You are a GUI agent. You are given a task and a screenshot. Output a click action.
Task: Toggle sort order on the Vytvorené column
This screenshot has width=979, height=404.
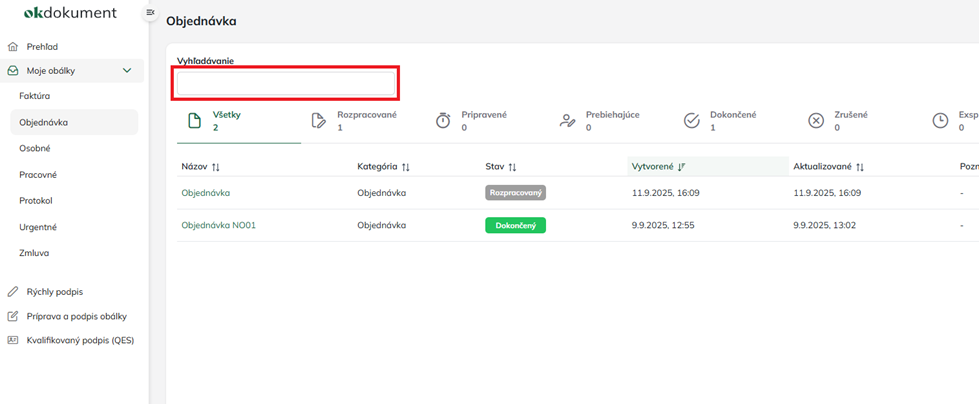[x=681, y=167]
